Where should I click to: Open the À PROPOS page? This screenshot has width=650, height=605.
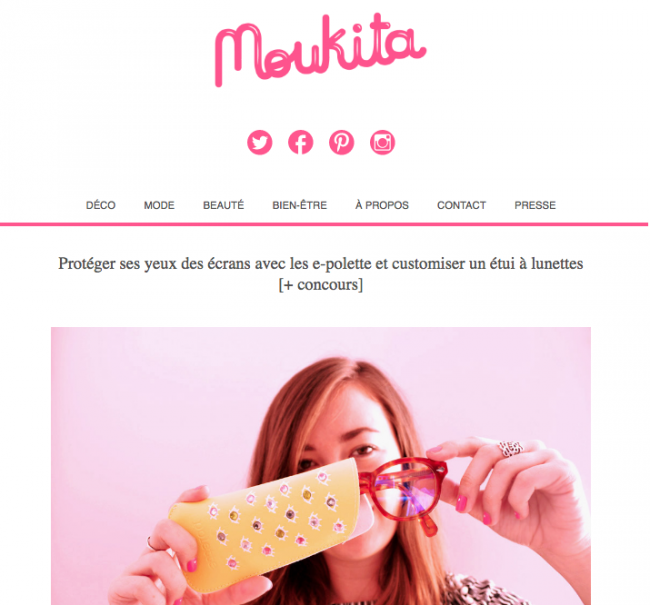pyautogui.click(x=382, y=205)
